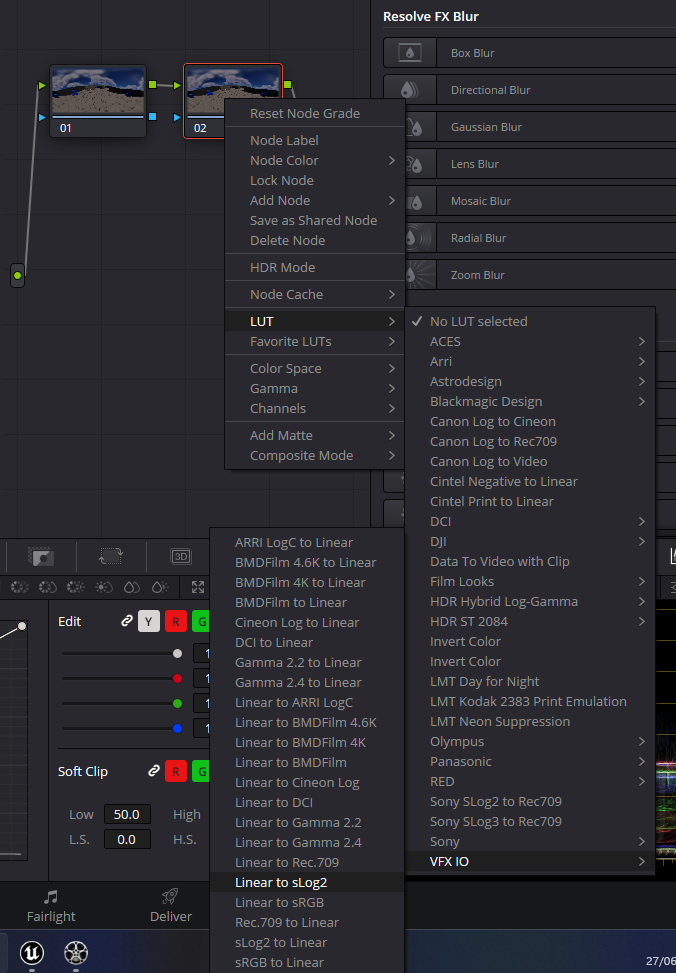
Task: Switch to Hue vs Sat curve
Action: tap(48, 586)
